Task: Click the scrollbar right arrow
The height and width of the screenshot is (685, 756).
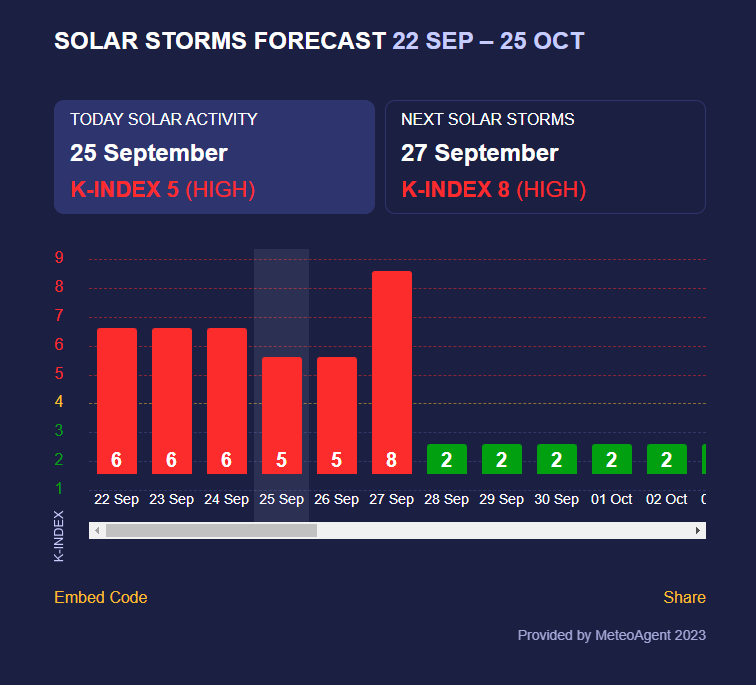Action: 698,531
